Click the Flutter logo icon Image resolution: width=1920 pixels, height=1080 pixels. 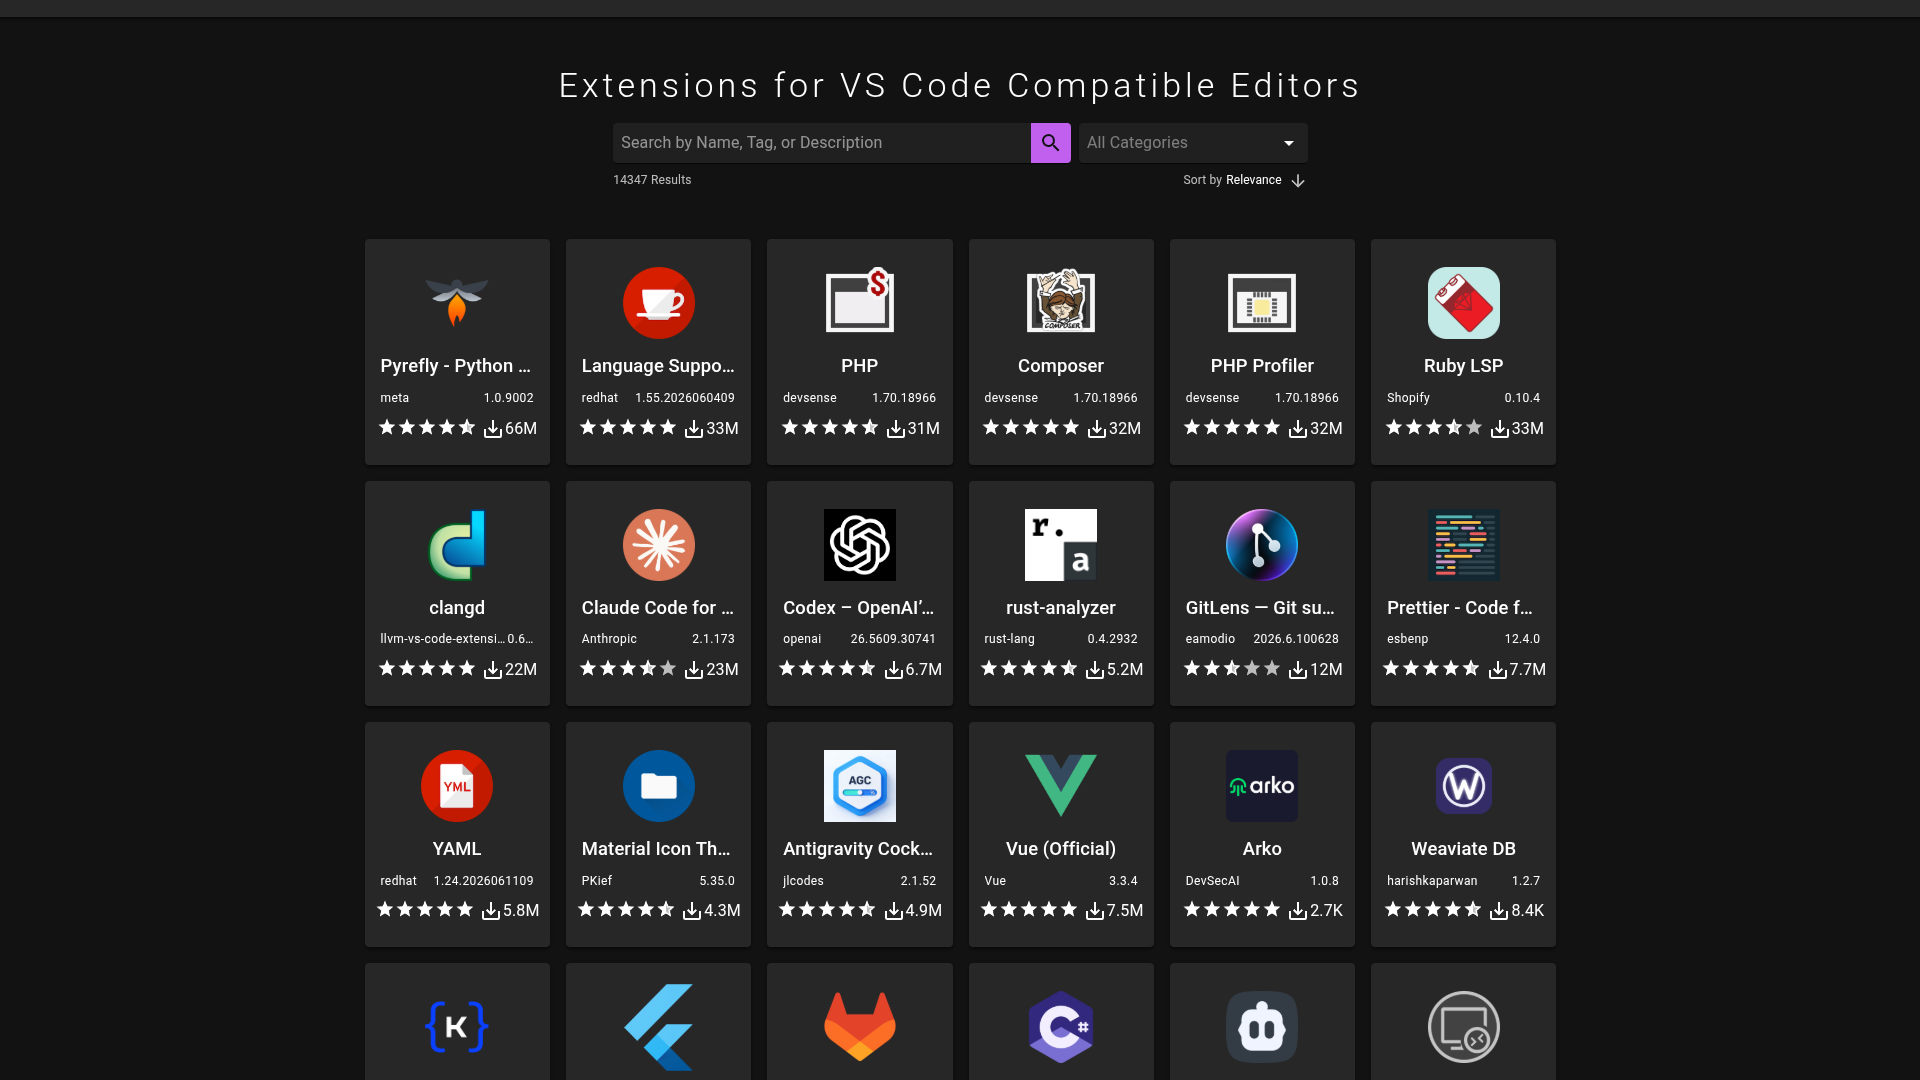coord(658,1027)
